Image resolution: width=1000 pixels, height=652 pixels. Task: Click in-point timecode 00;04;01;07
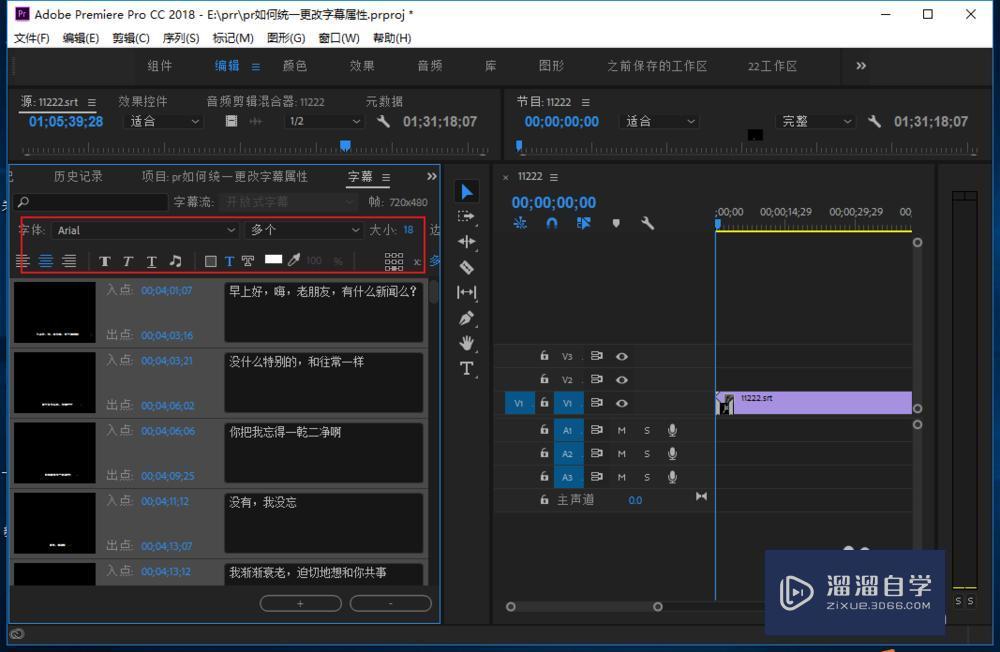coord(166,291)
